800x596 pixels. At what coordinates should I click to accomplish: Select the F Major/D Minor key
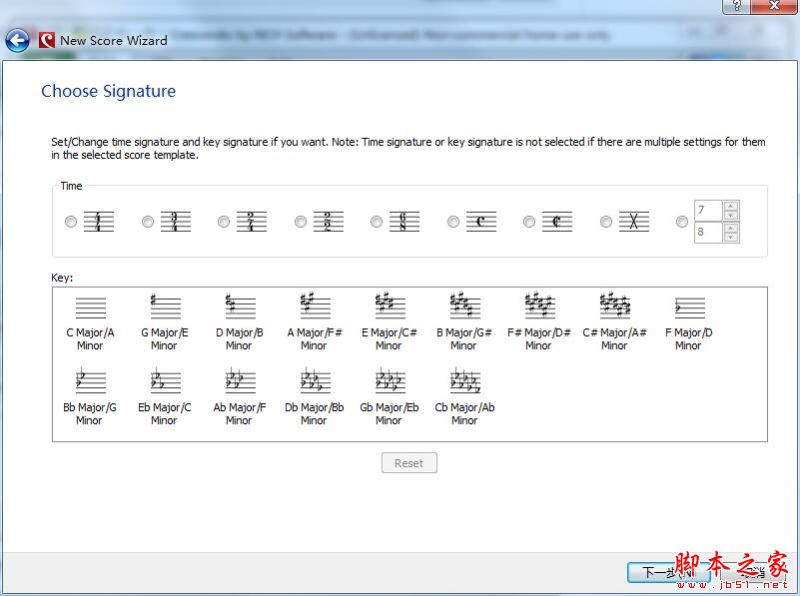pos(689,323)
